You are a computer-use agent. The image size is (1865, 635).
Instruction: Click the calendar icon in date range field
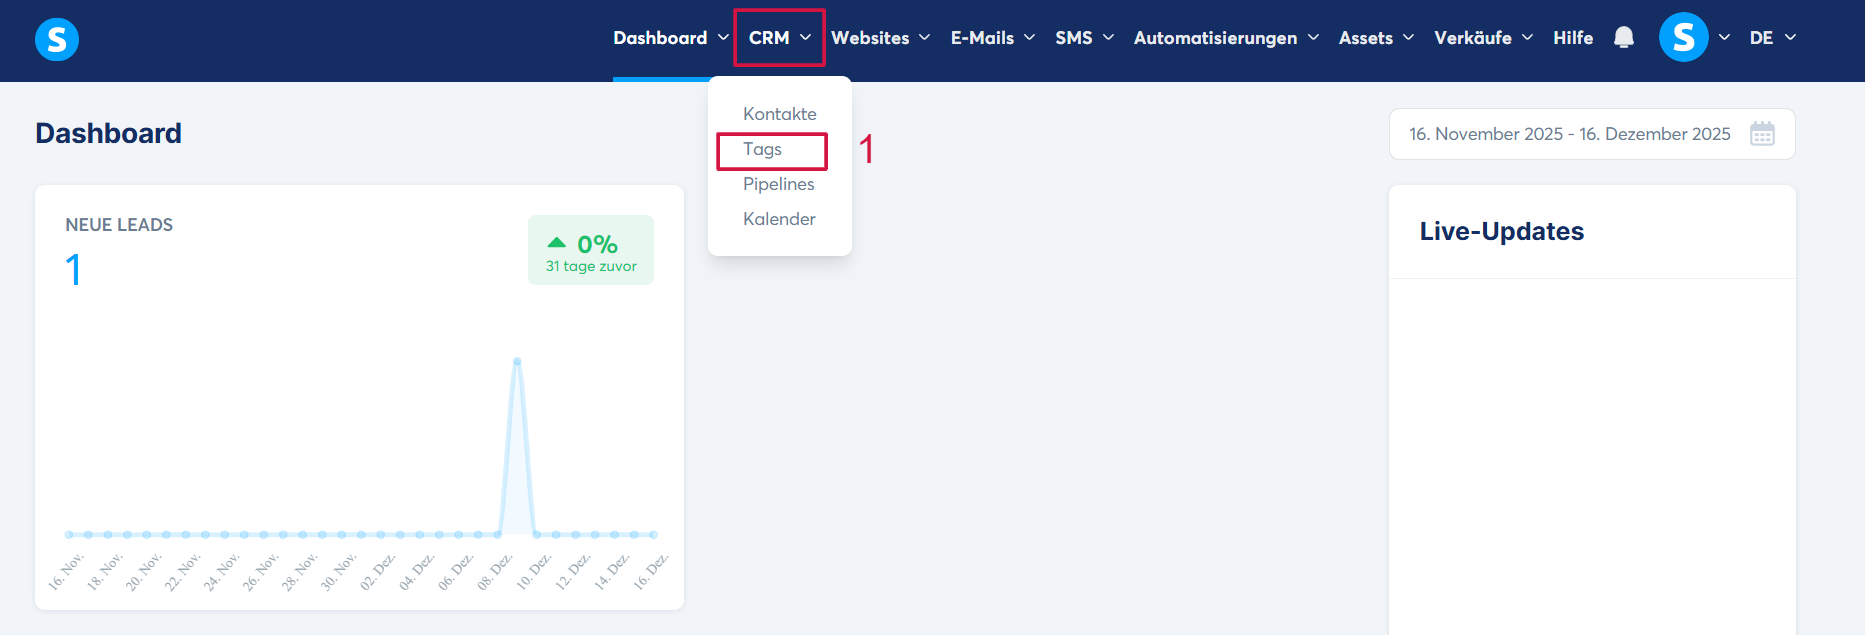(1762, 134)
